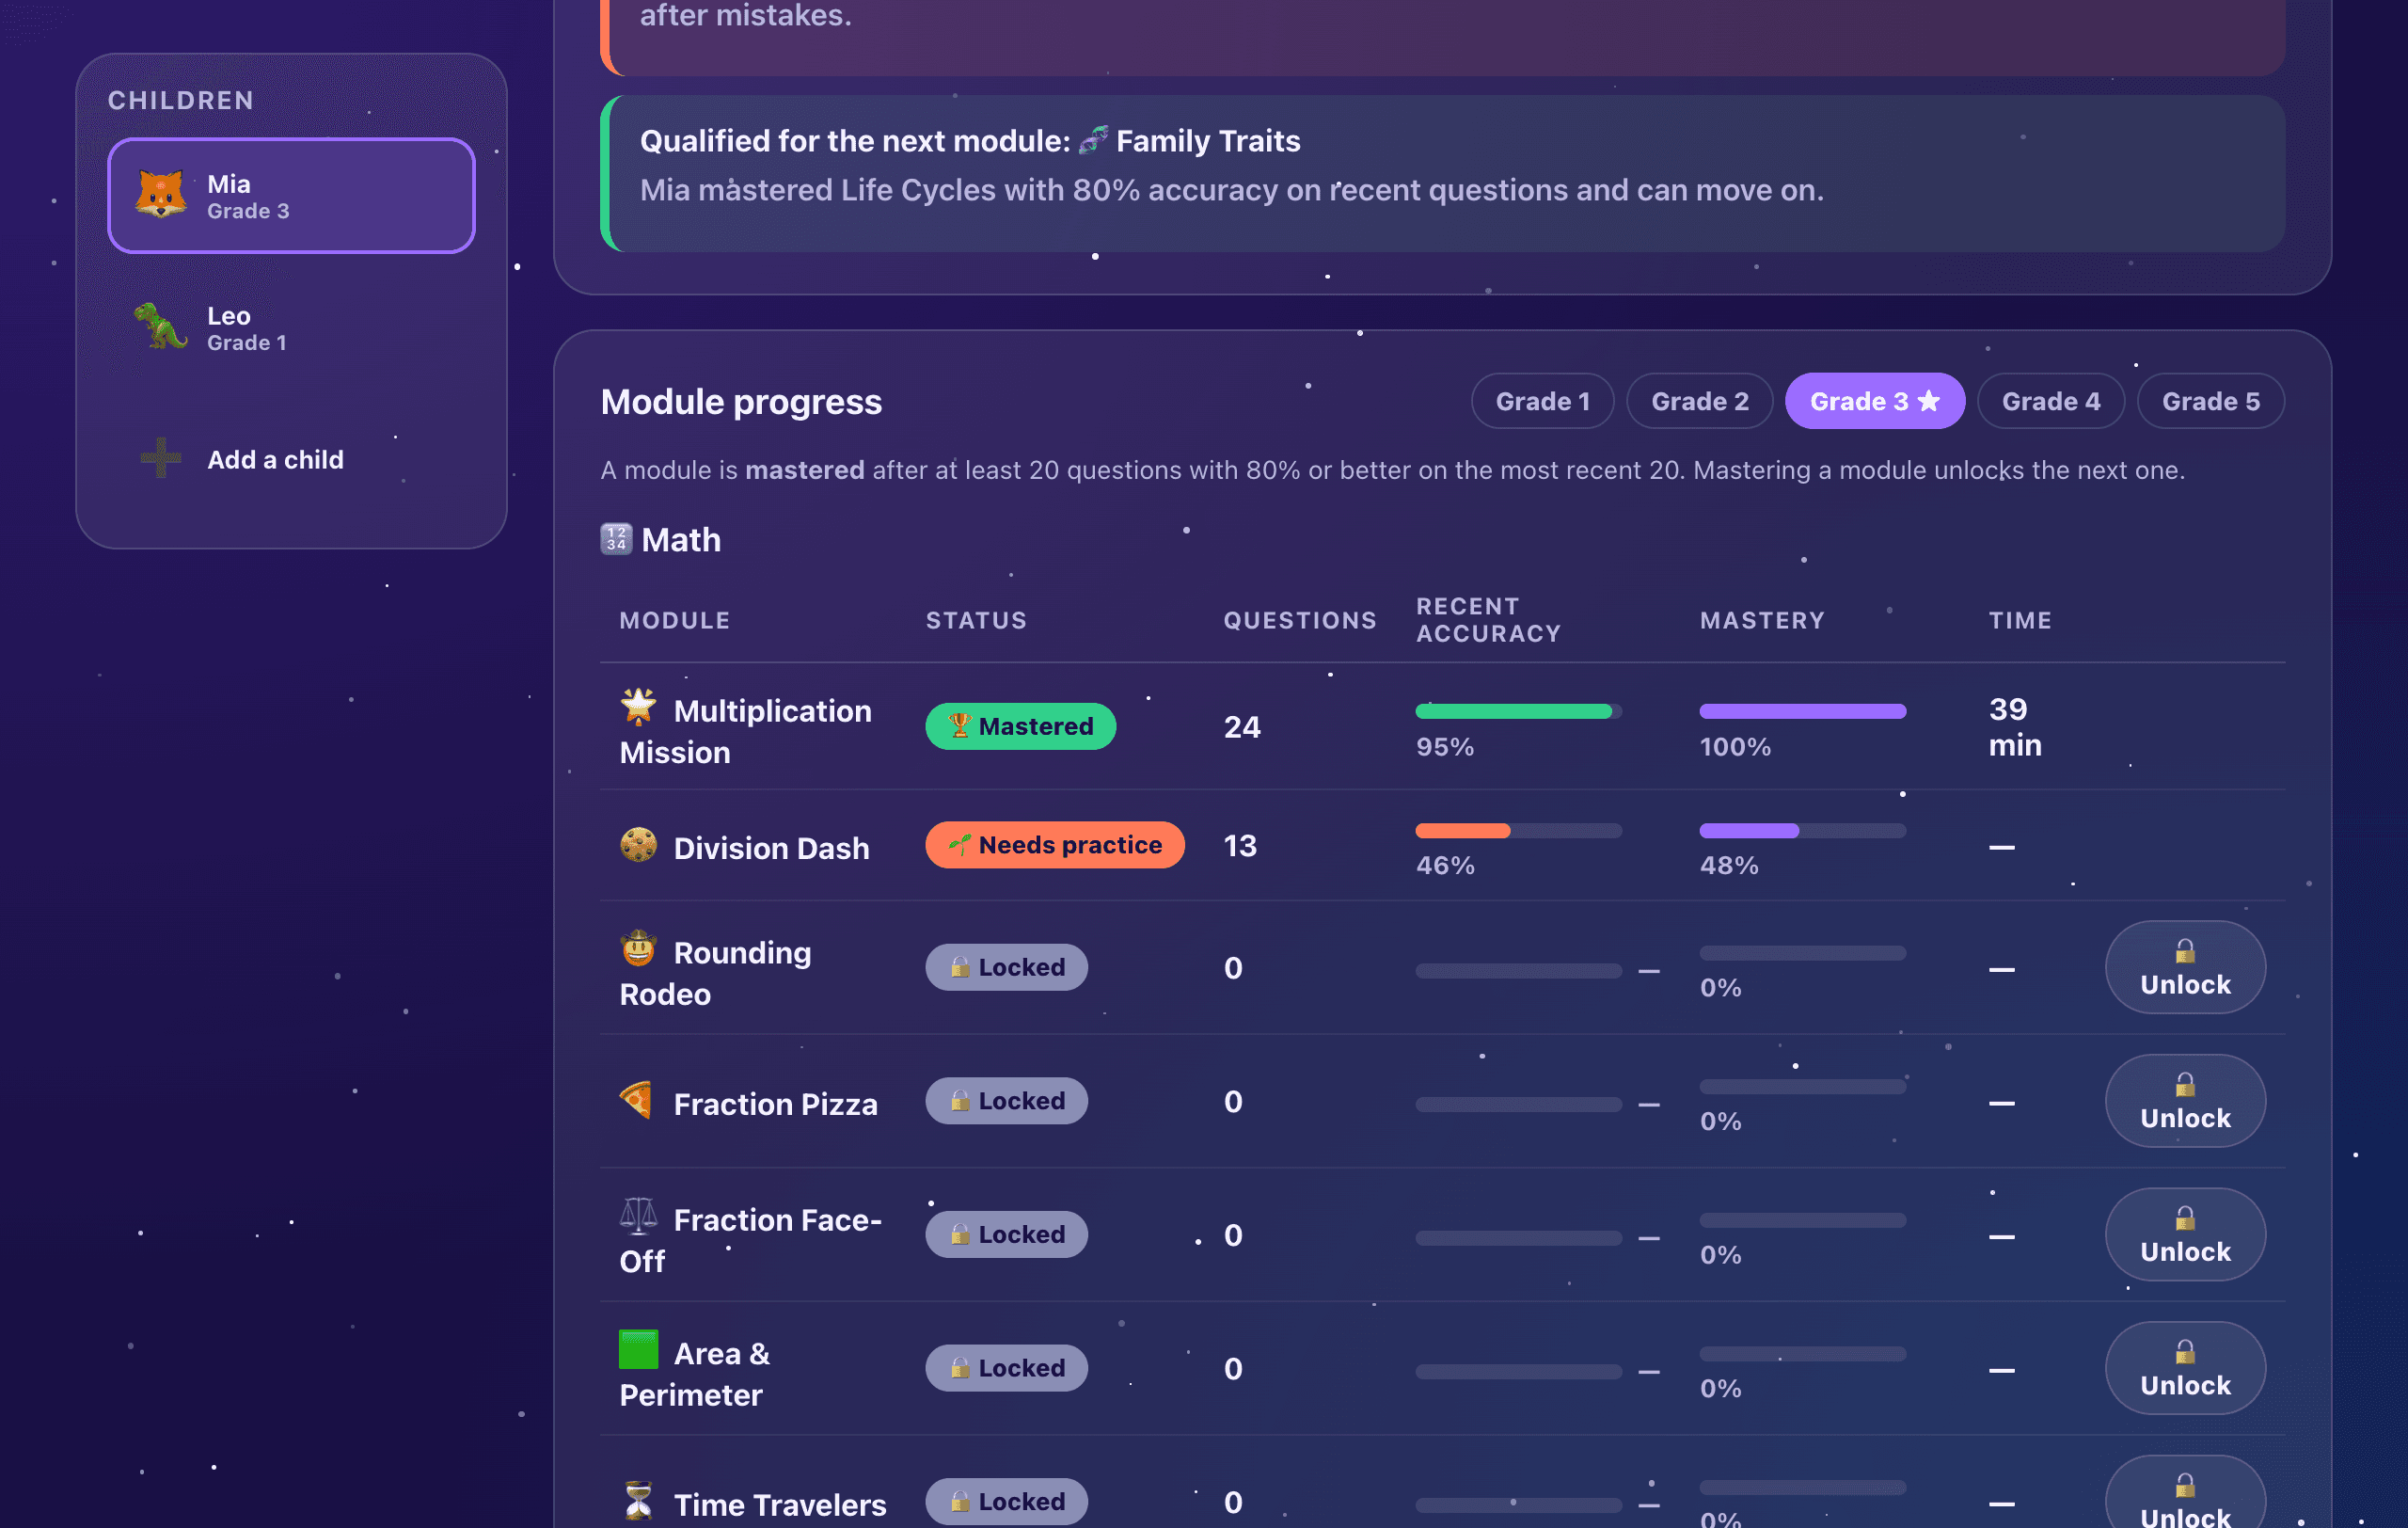Click the Time Travelers hourglass icon

tap(638, 1501)
